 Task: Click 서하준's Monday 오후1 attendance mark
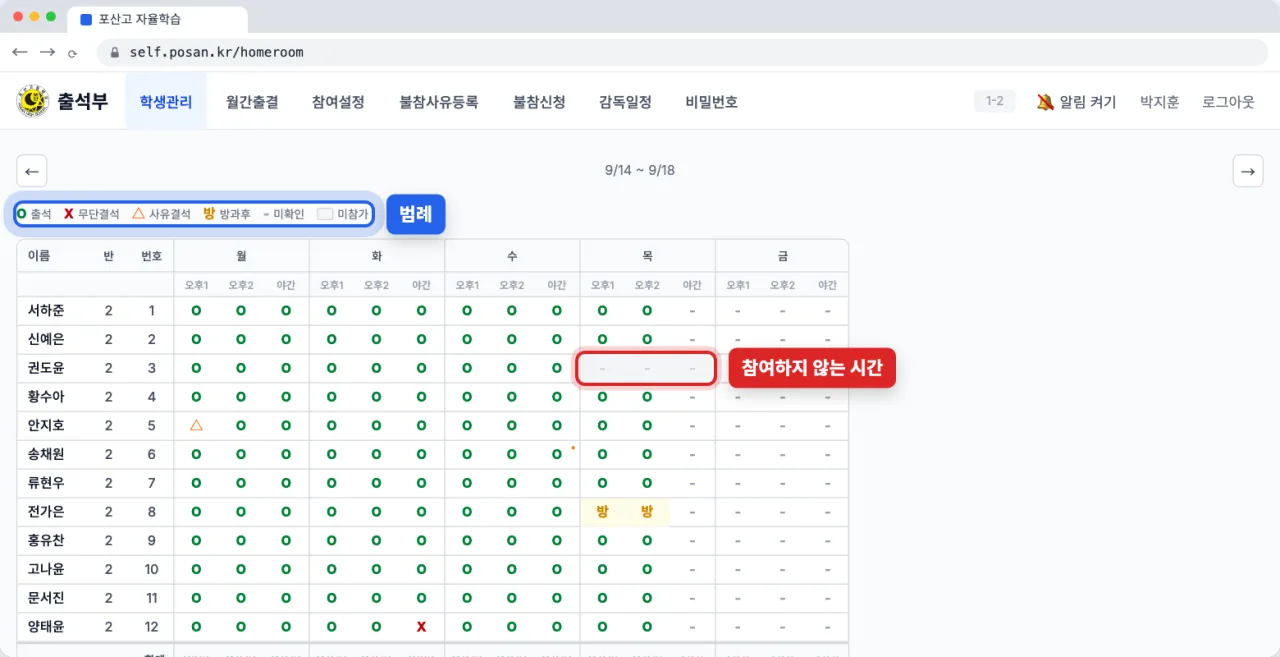click(196, 311)
